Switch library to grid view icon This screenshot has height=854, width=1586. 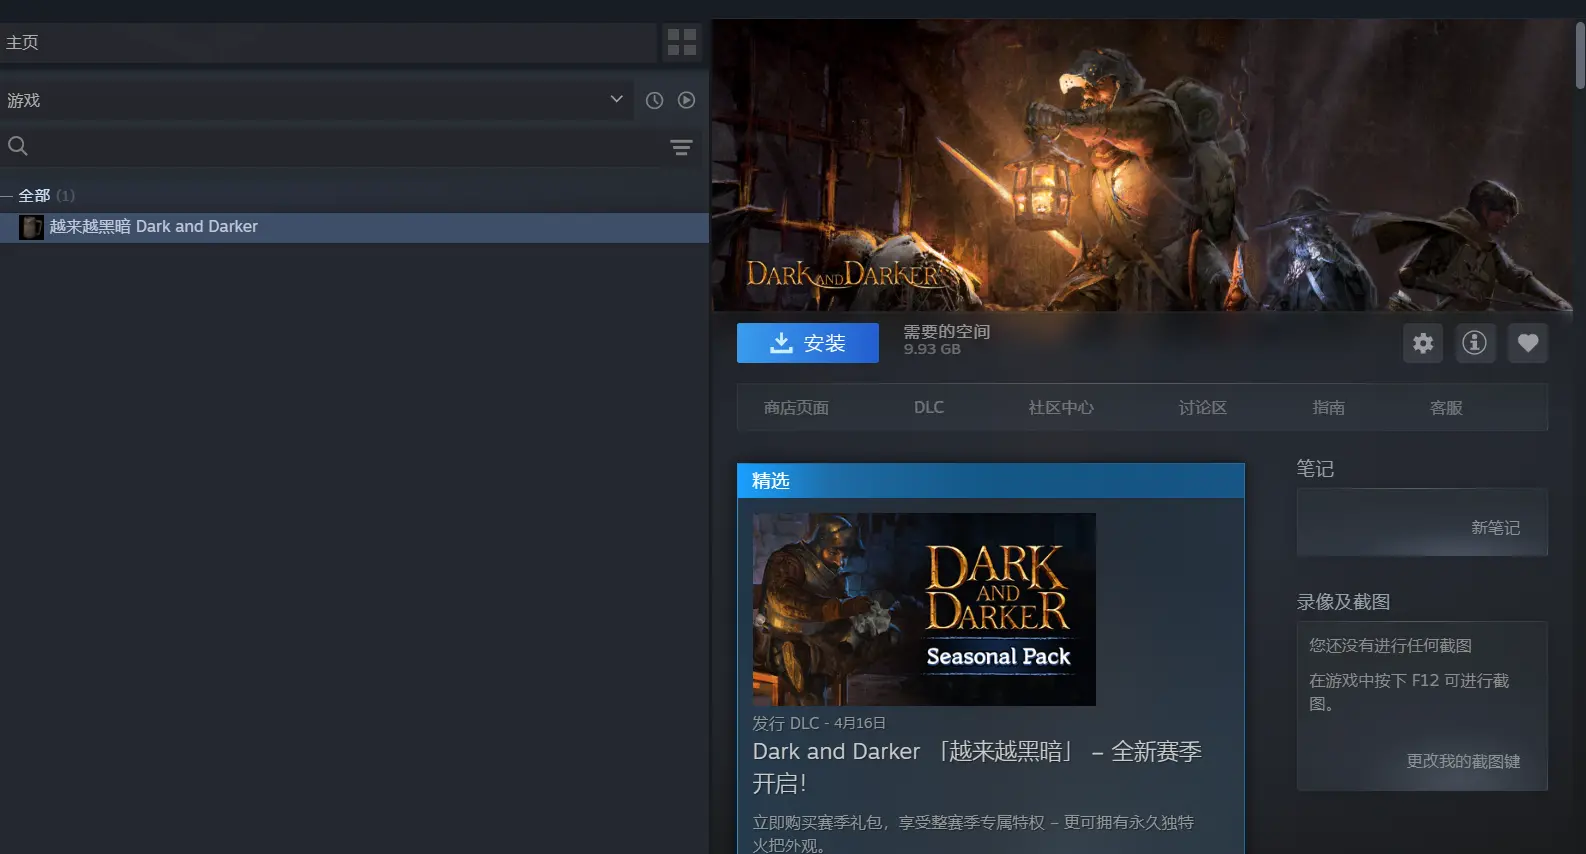[x=682, y=42]
